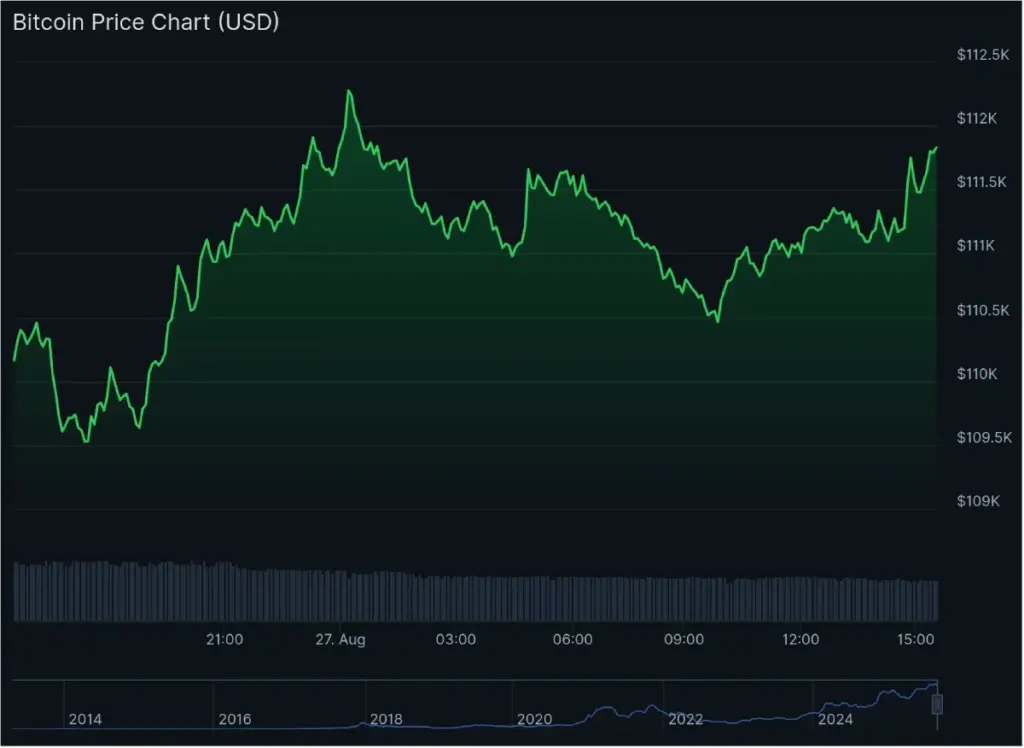The height and width of the screenshot is (748, 1024).
Task: Select 2016 on the range navigator
Action: [235, 719]
